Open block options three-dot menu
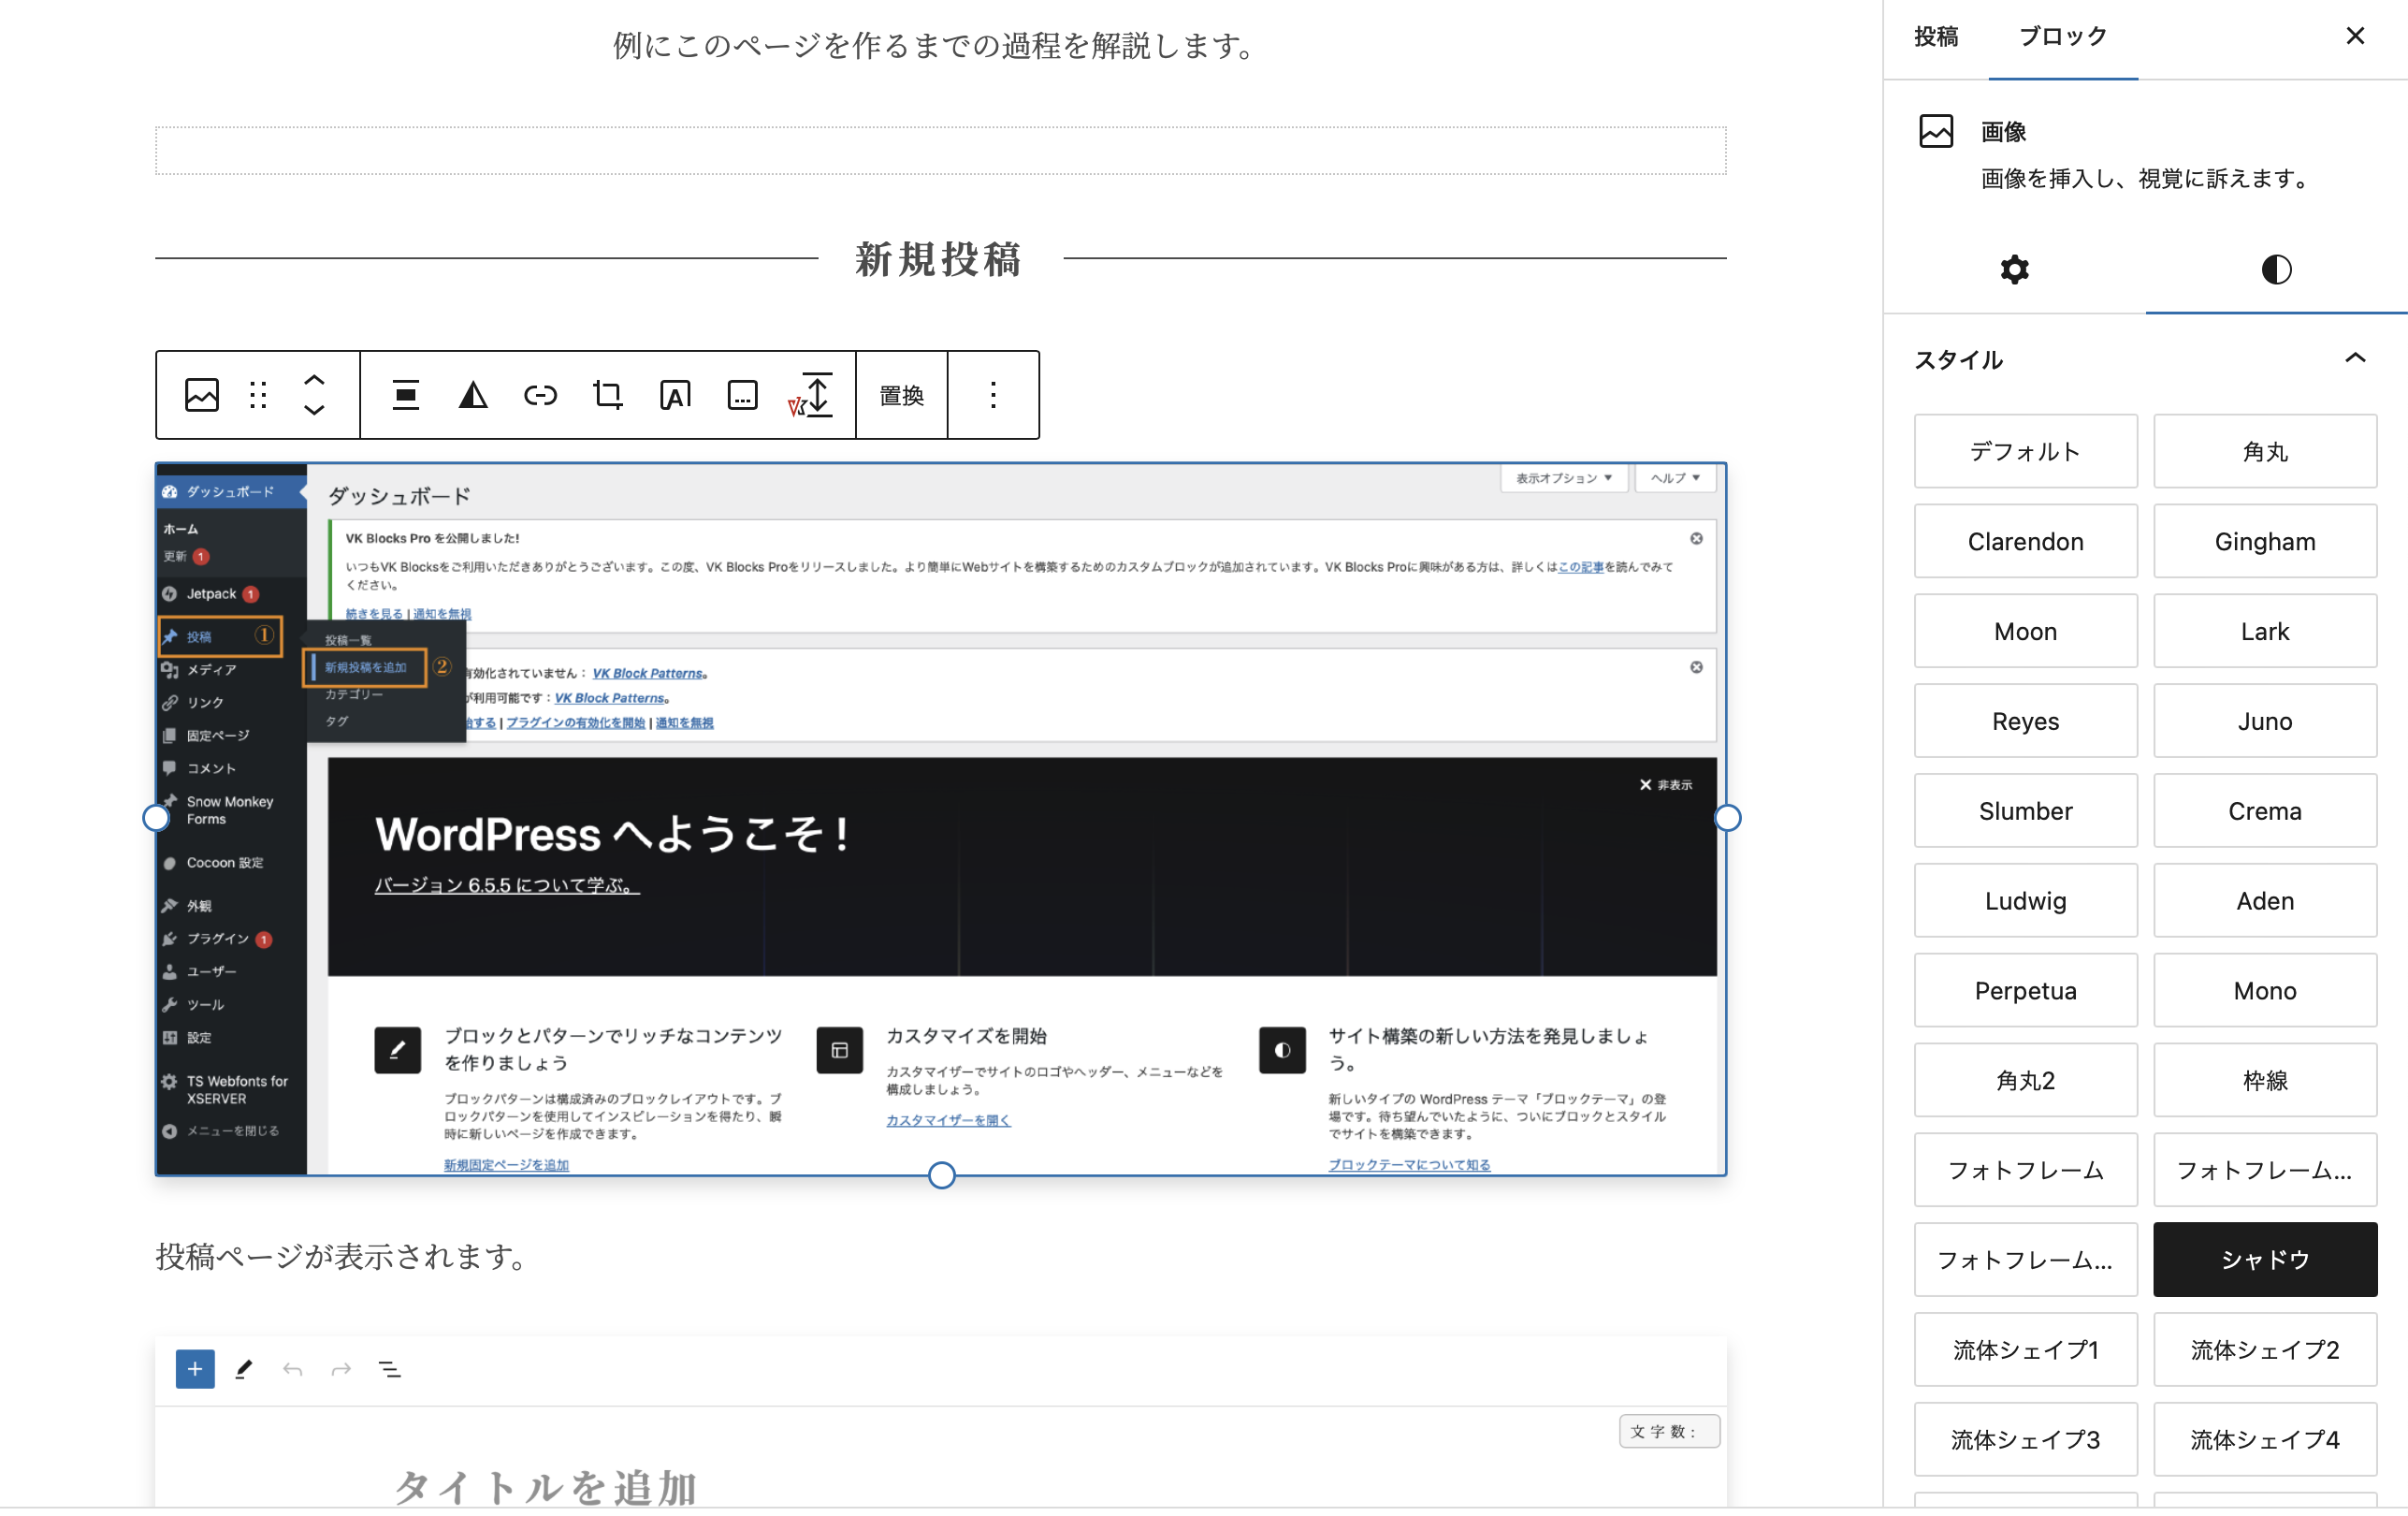Viewport: 2408px width, 1516px height. pyautogui.click(x=992, y=395)
